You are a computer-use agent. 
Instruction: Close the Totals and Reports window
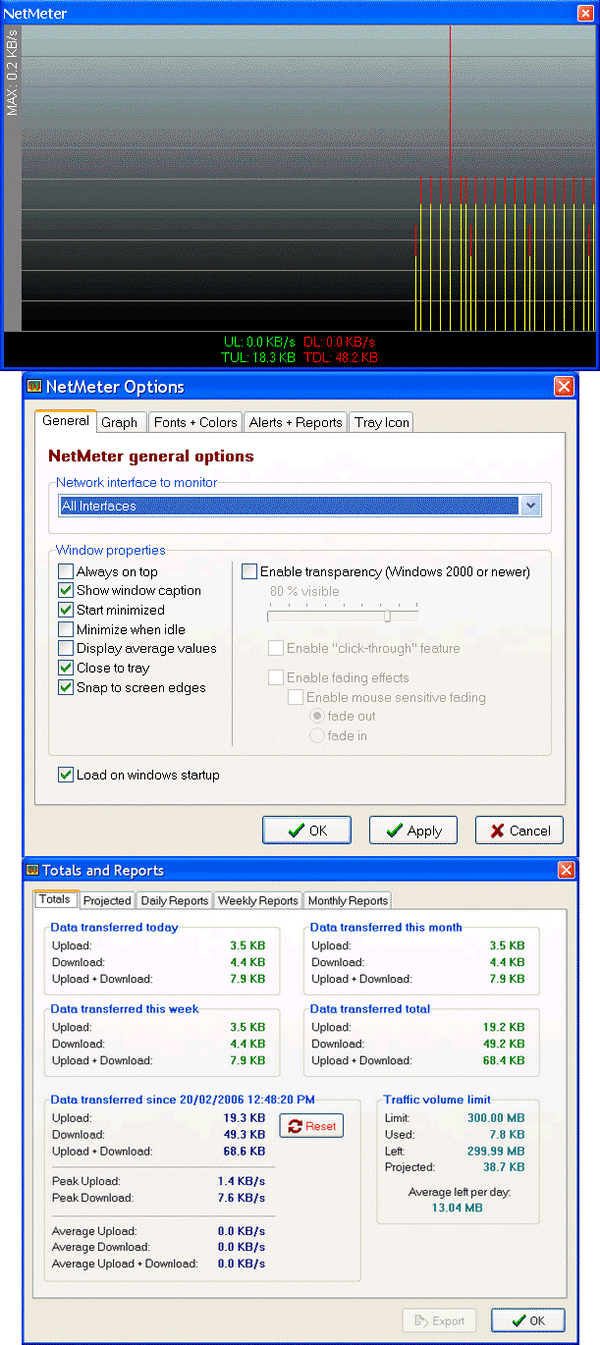click(x=566, y=870)
